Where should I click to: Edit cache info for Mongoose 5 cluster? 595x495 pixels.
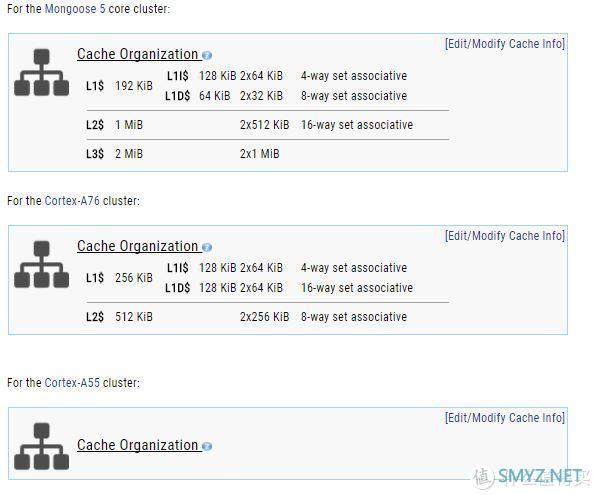[x=505, y=44]
